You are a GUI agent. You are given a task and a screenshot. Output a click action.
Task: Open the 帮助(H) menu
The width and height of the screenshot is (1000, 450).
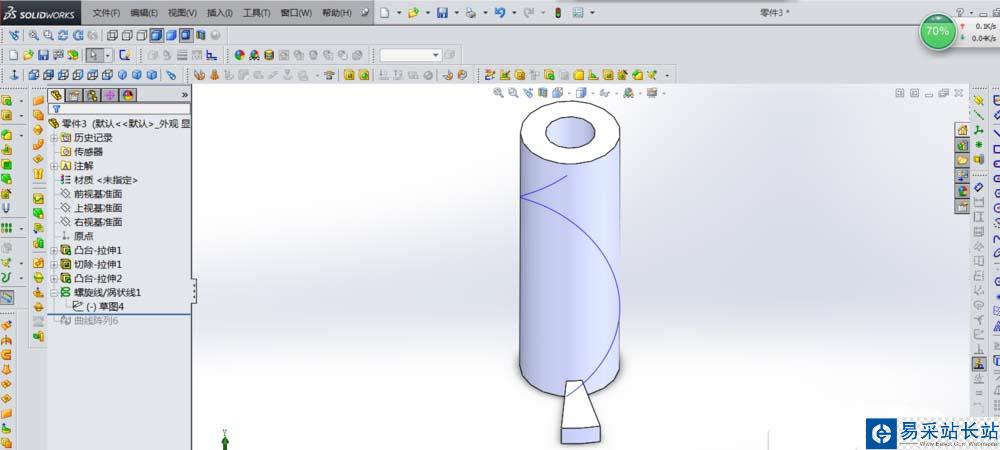click(337, 13)
